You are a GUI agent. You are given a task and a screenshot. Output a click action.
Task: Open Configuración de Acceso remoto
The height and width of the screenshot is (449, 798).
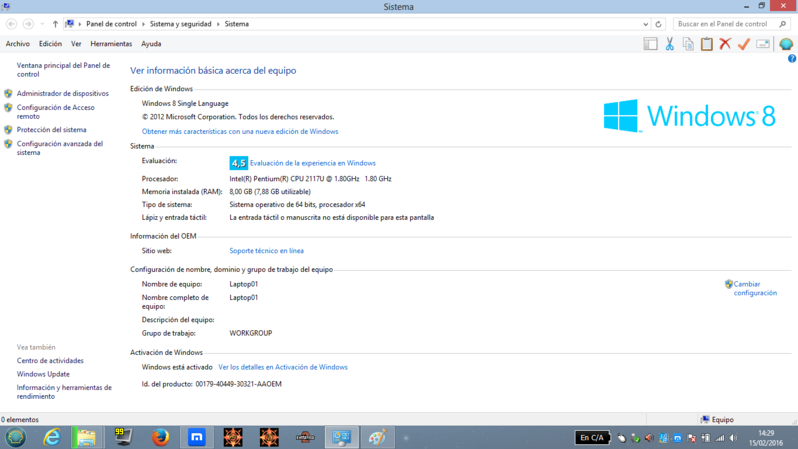pos(55,112)
